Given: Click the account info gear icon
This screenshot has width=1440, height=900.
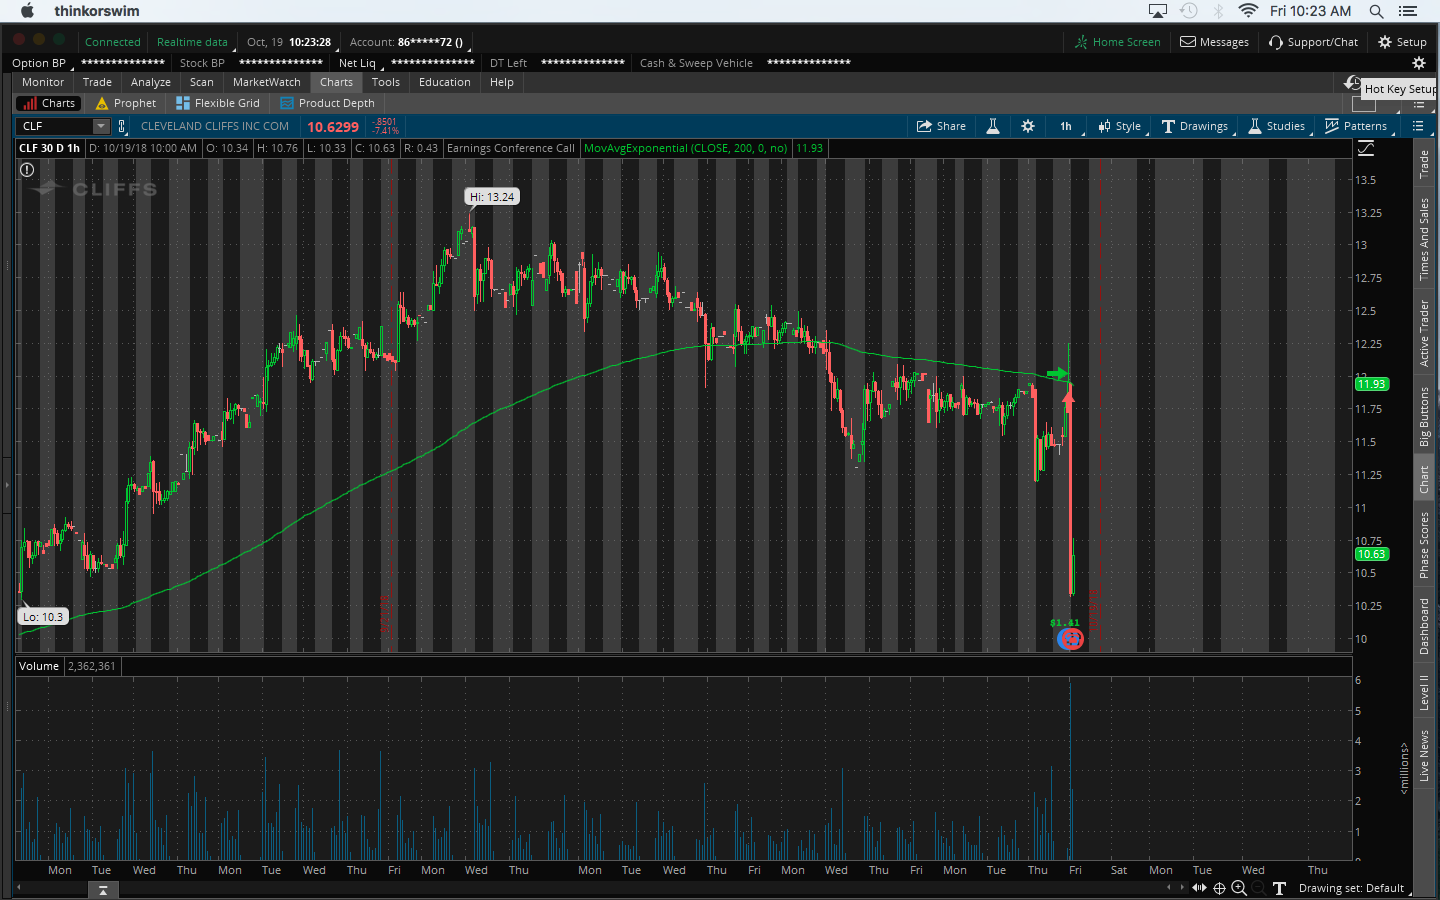Looking at the screenshot, I should tap(1418, 63).
